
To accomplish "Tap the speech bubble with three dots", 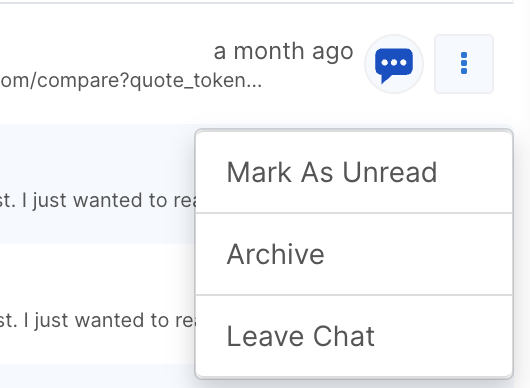I will (394, 64).
